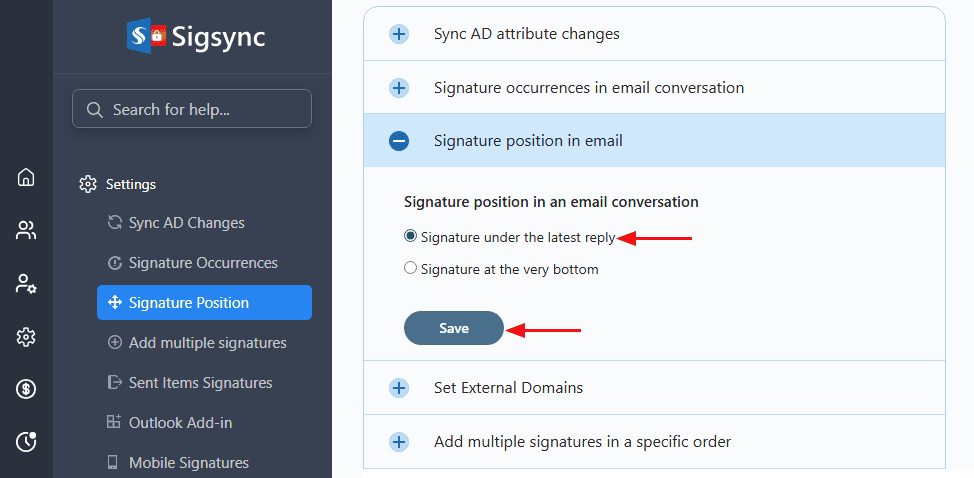Open 'Sync AD Changes' sidebar item

(x=186, y=223)
